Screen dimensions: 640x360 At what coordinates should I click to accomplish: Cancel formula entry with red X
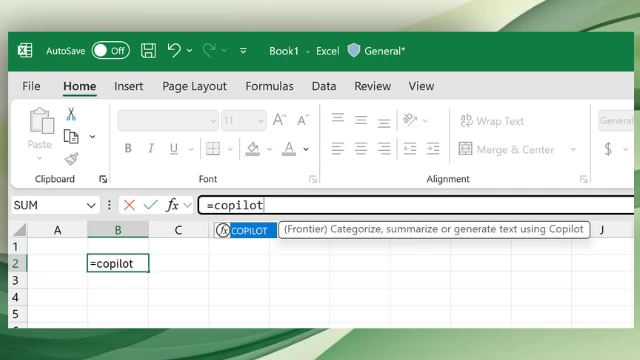tap(129, 205)
